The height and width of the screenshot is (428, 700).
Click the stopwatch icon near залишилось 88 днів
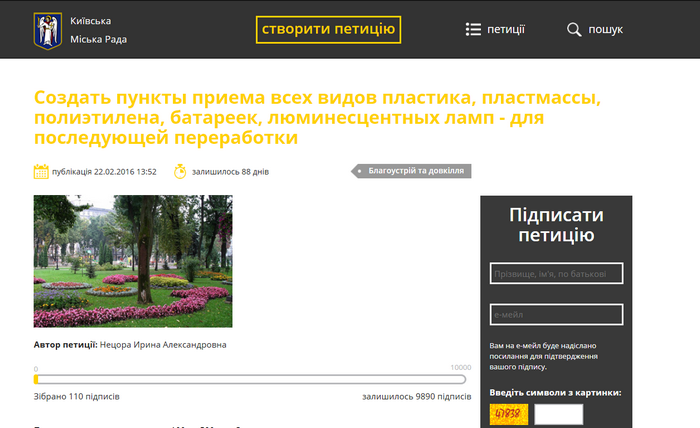click(x=180, y=171)
